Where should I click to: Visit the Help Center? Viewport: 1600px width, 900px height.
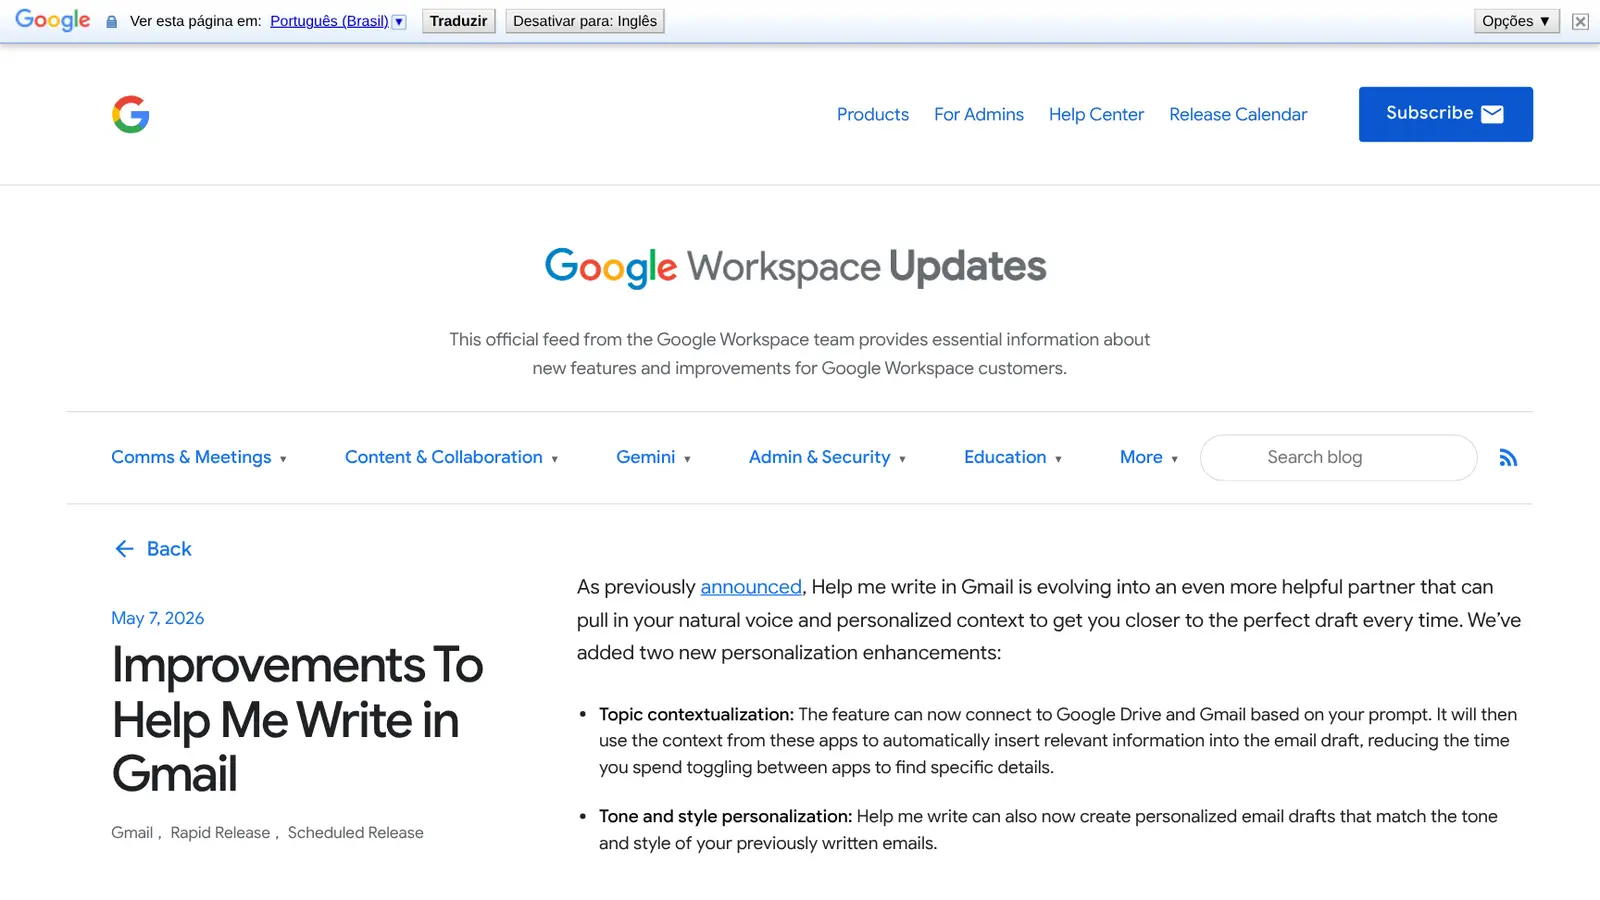click(x=1096, y=114)
